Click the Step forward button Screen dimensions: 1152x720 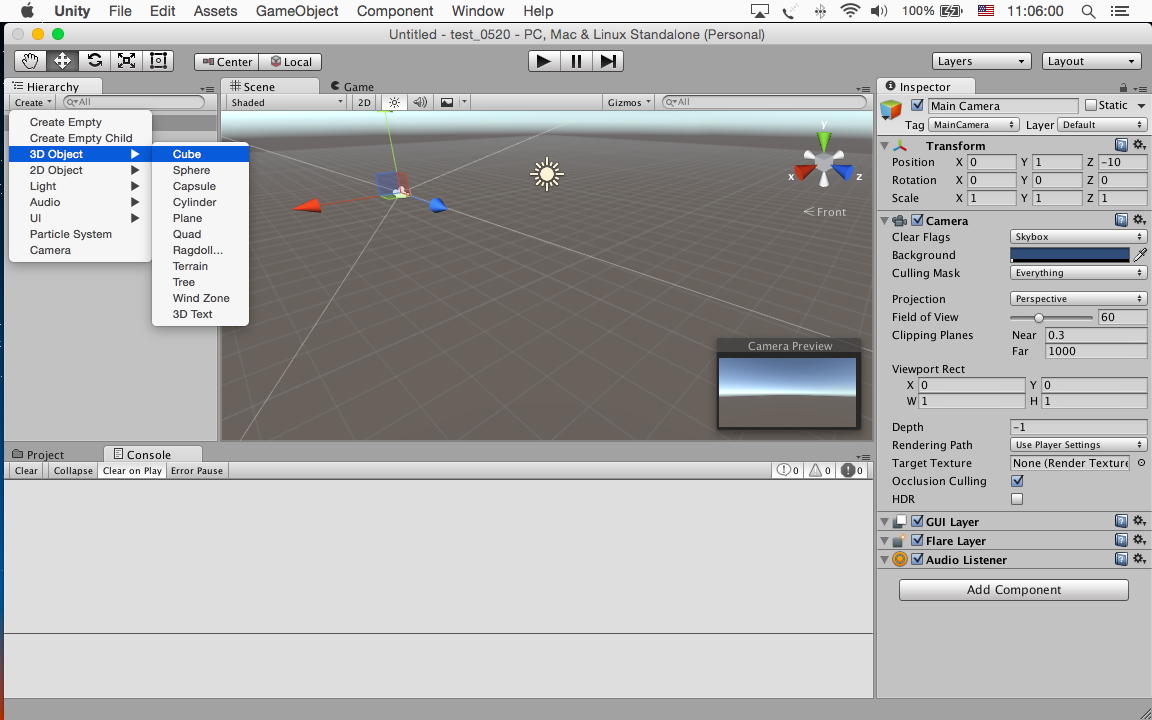click(608, 61)
